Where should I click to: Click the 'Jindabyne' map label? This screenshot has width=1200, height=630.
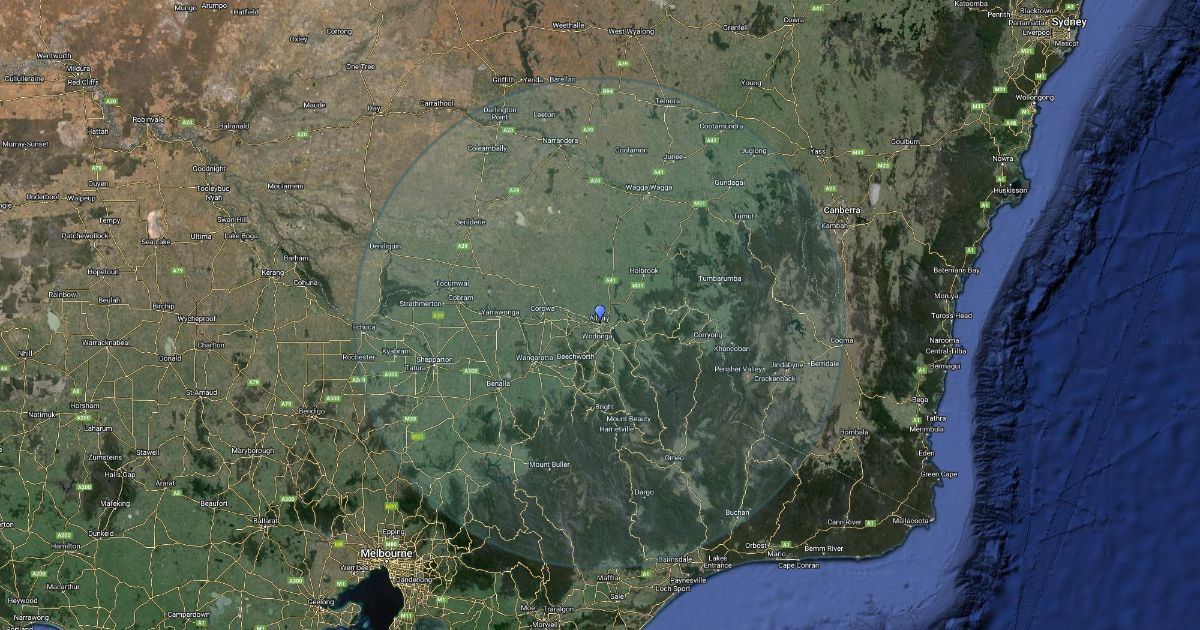(788, 364)
